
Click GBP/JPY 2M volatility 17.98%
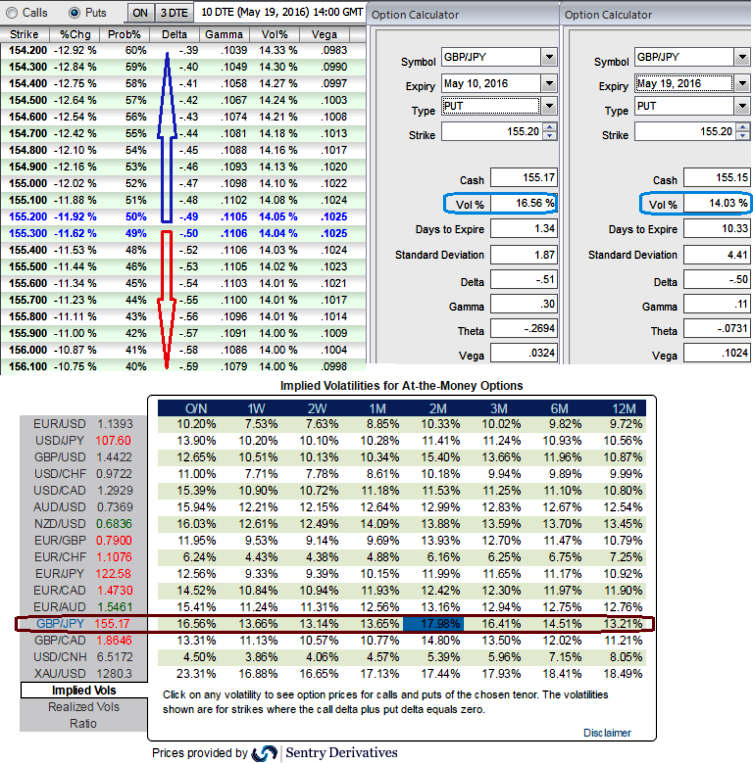click(x=434, y=624)
